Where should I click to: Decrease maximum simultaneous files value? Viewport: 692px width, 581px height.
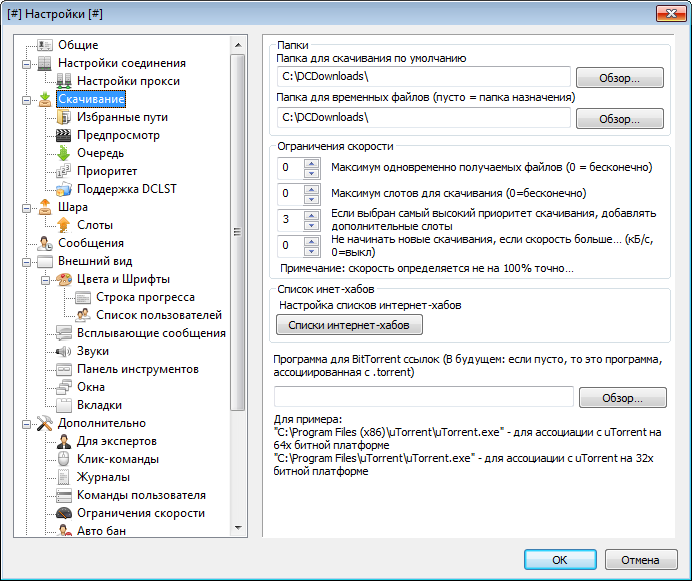pyautogui.click(x=312, y=173)
